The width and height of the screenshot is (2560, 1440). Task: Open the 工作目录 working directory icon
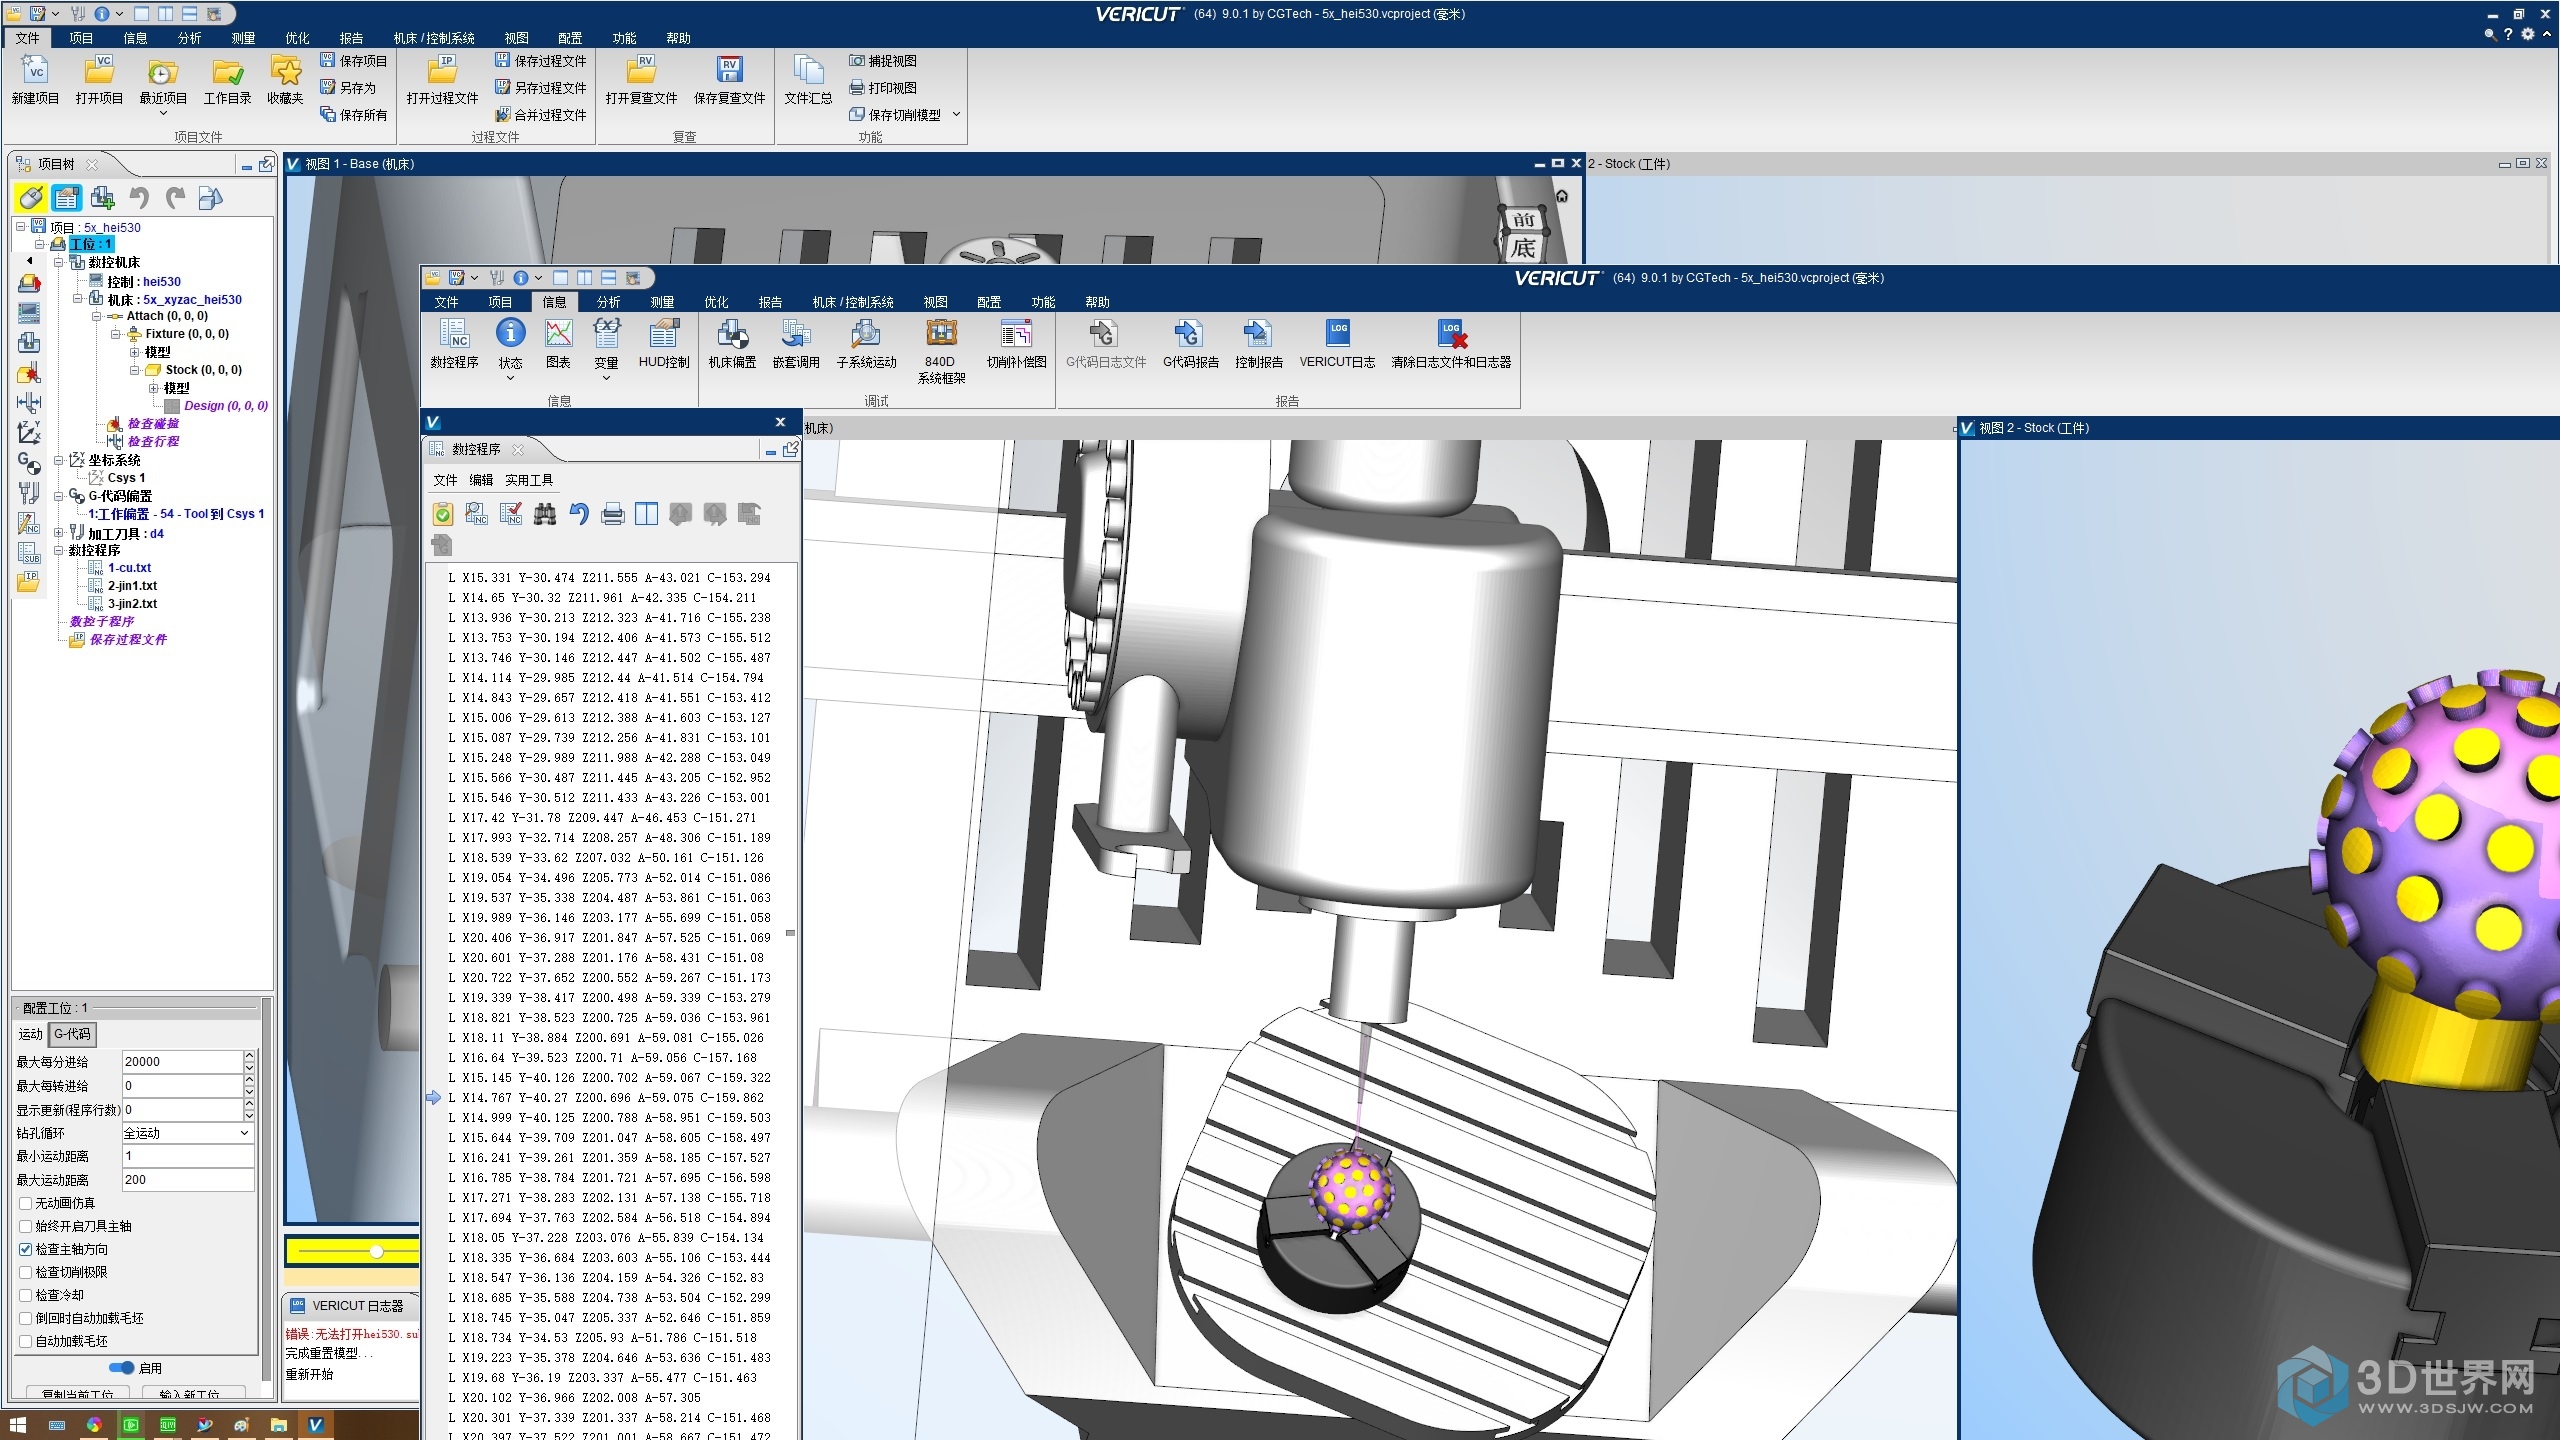227,71
